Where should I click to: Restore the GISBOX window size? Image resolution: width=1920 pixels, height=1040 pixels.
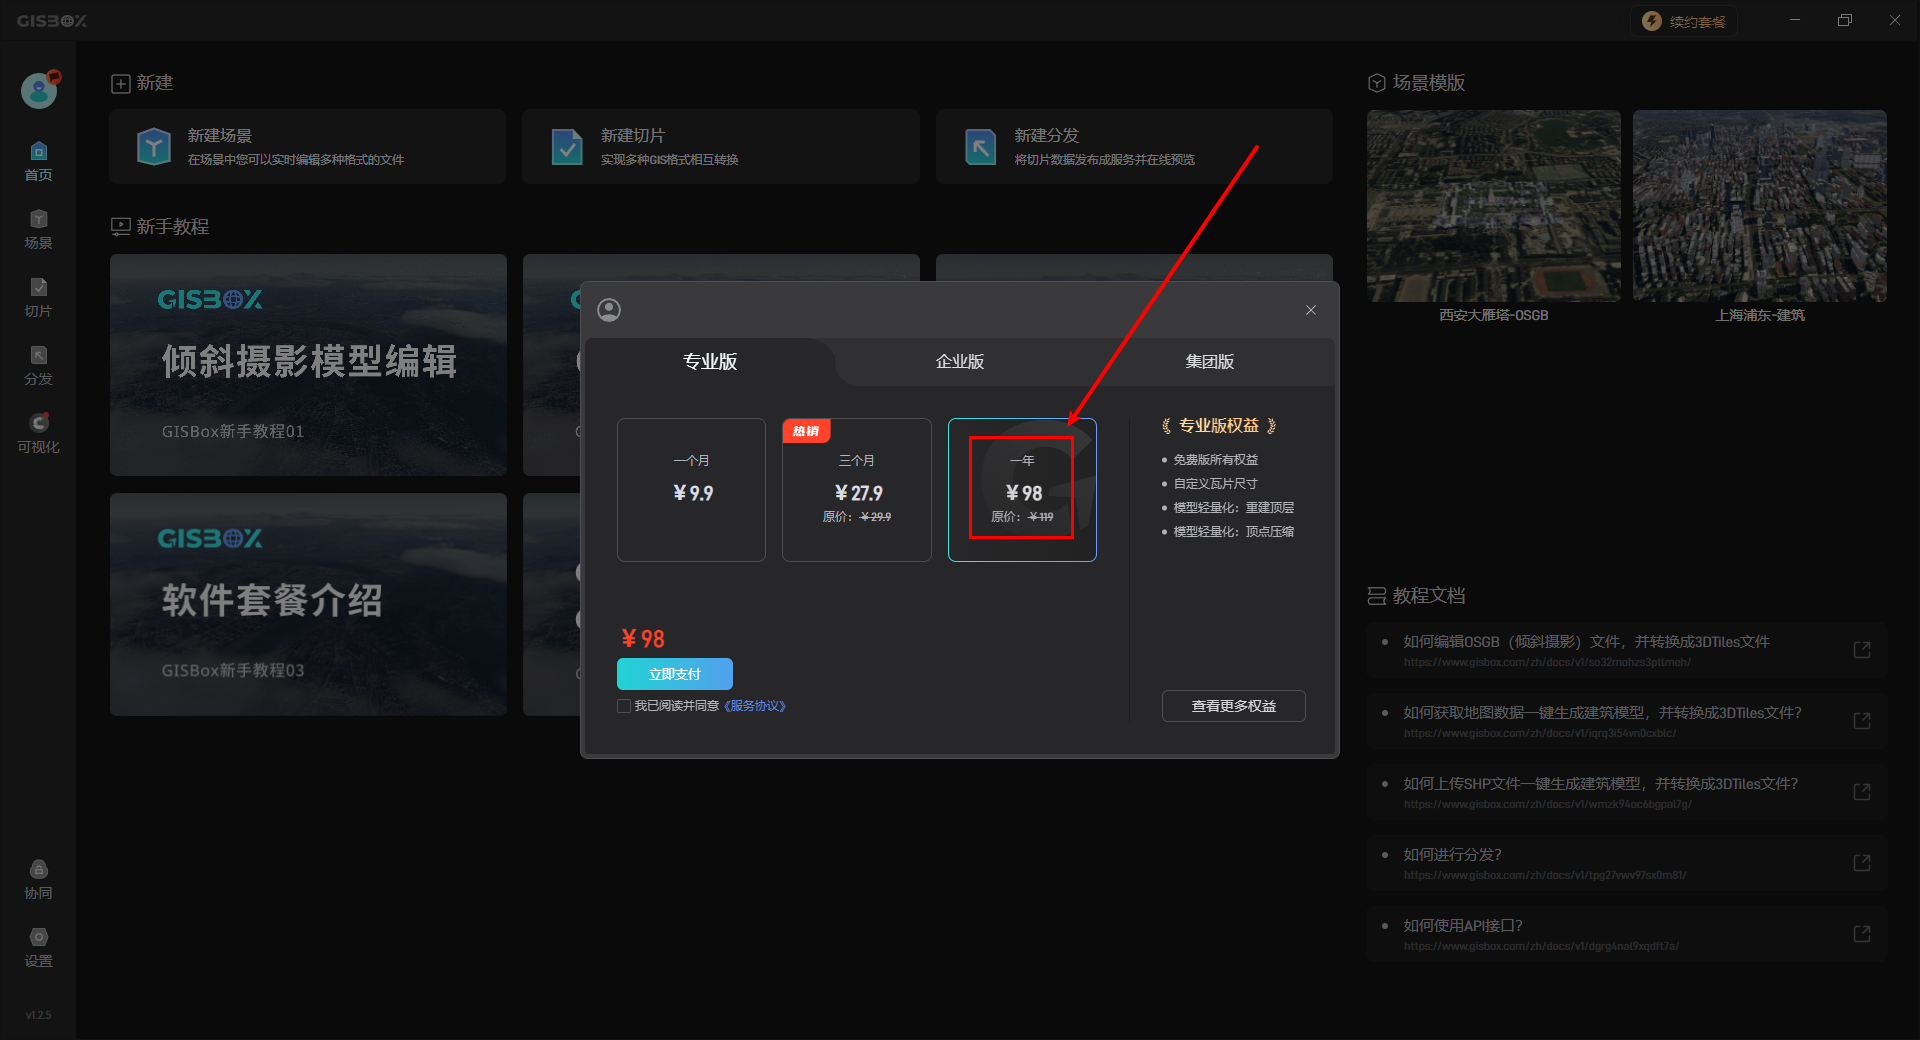(x=1845, y=20)
